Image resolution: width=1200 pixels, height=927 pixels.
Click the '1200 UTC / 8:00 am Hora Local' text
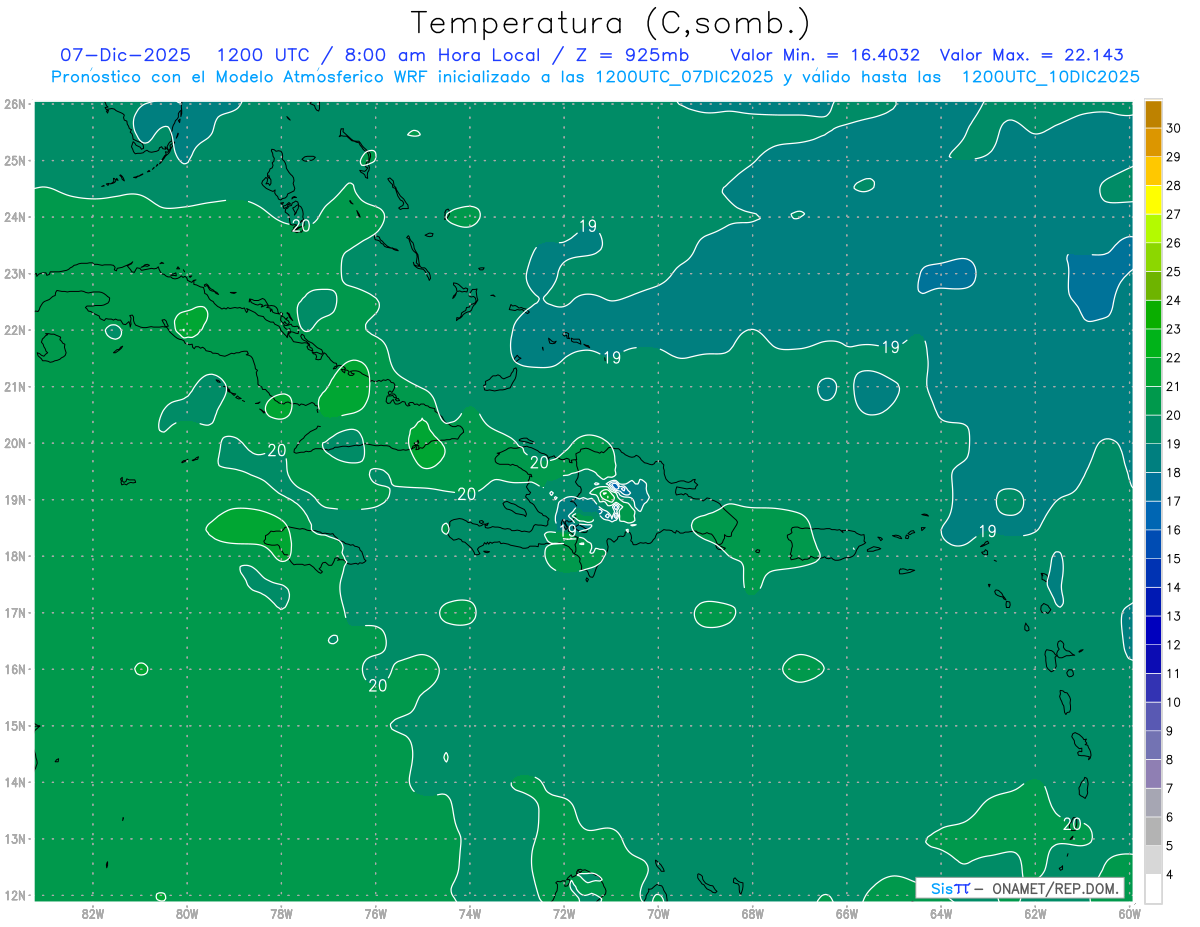click(x=378, y=55)
